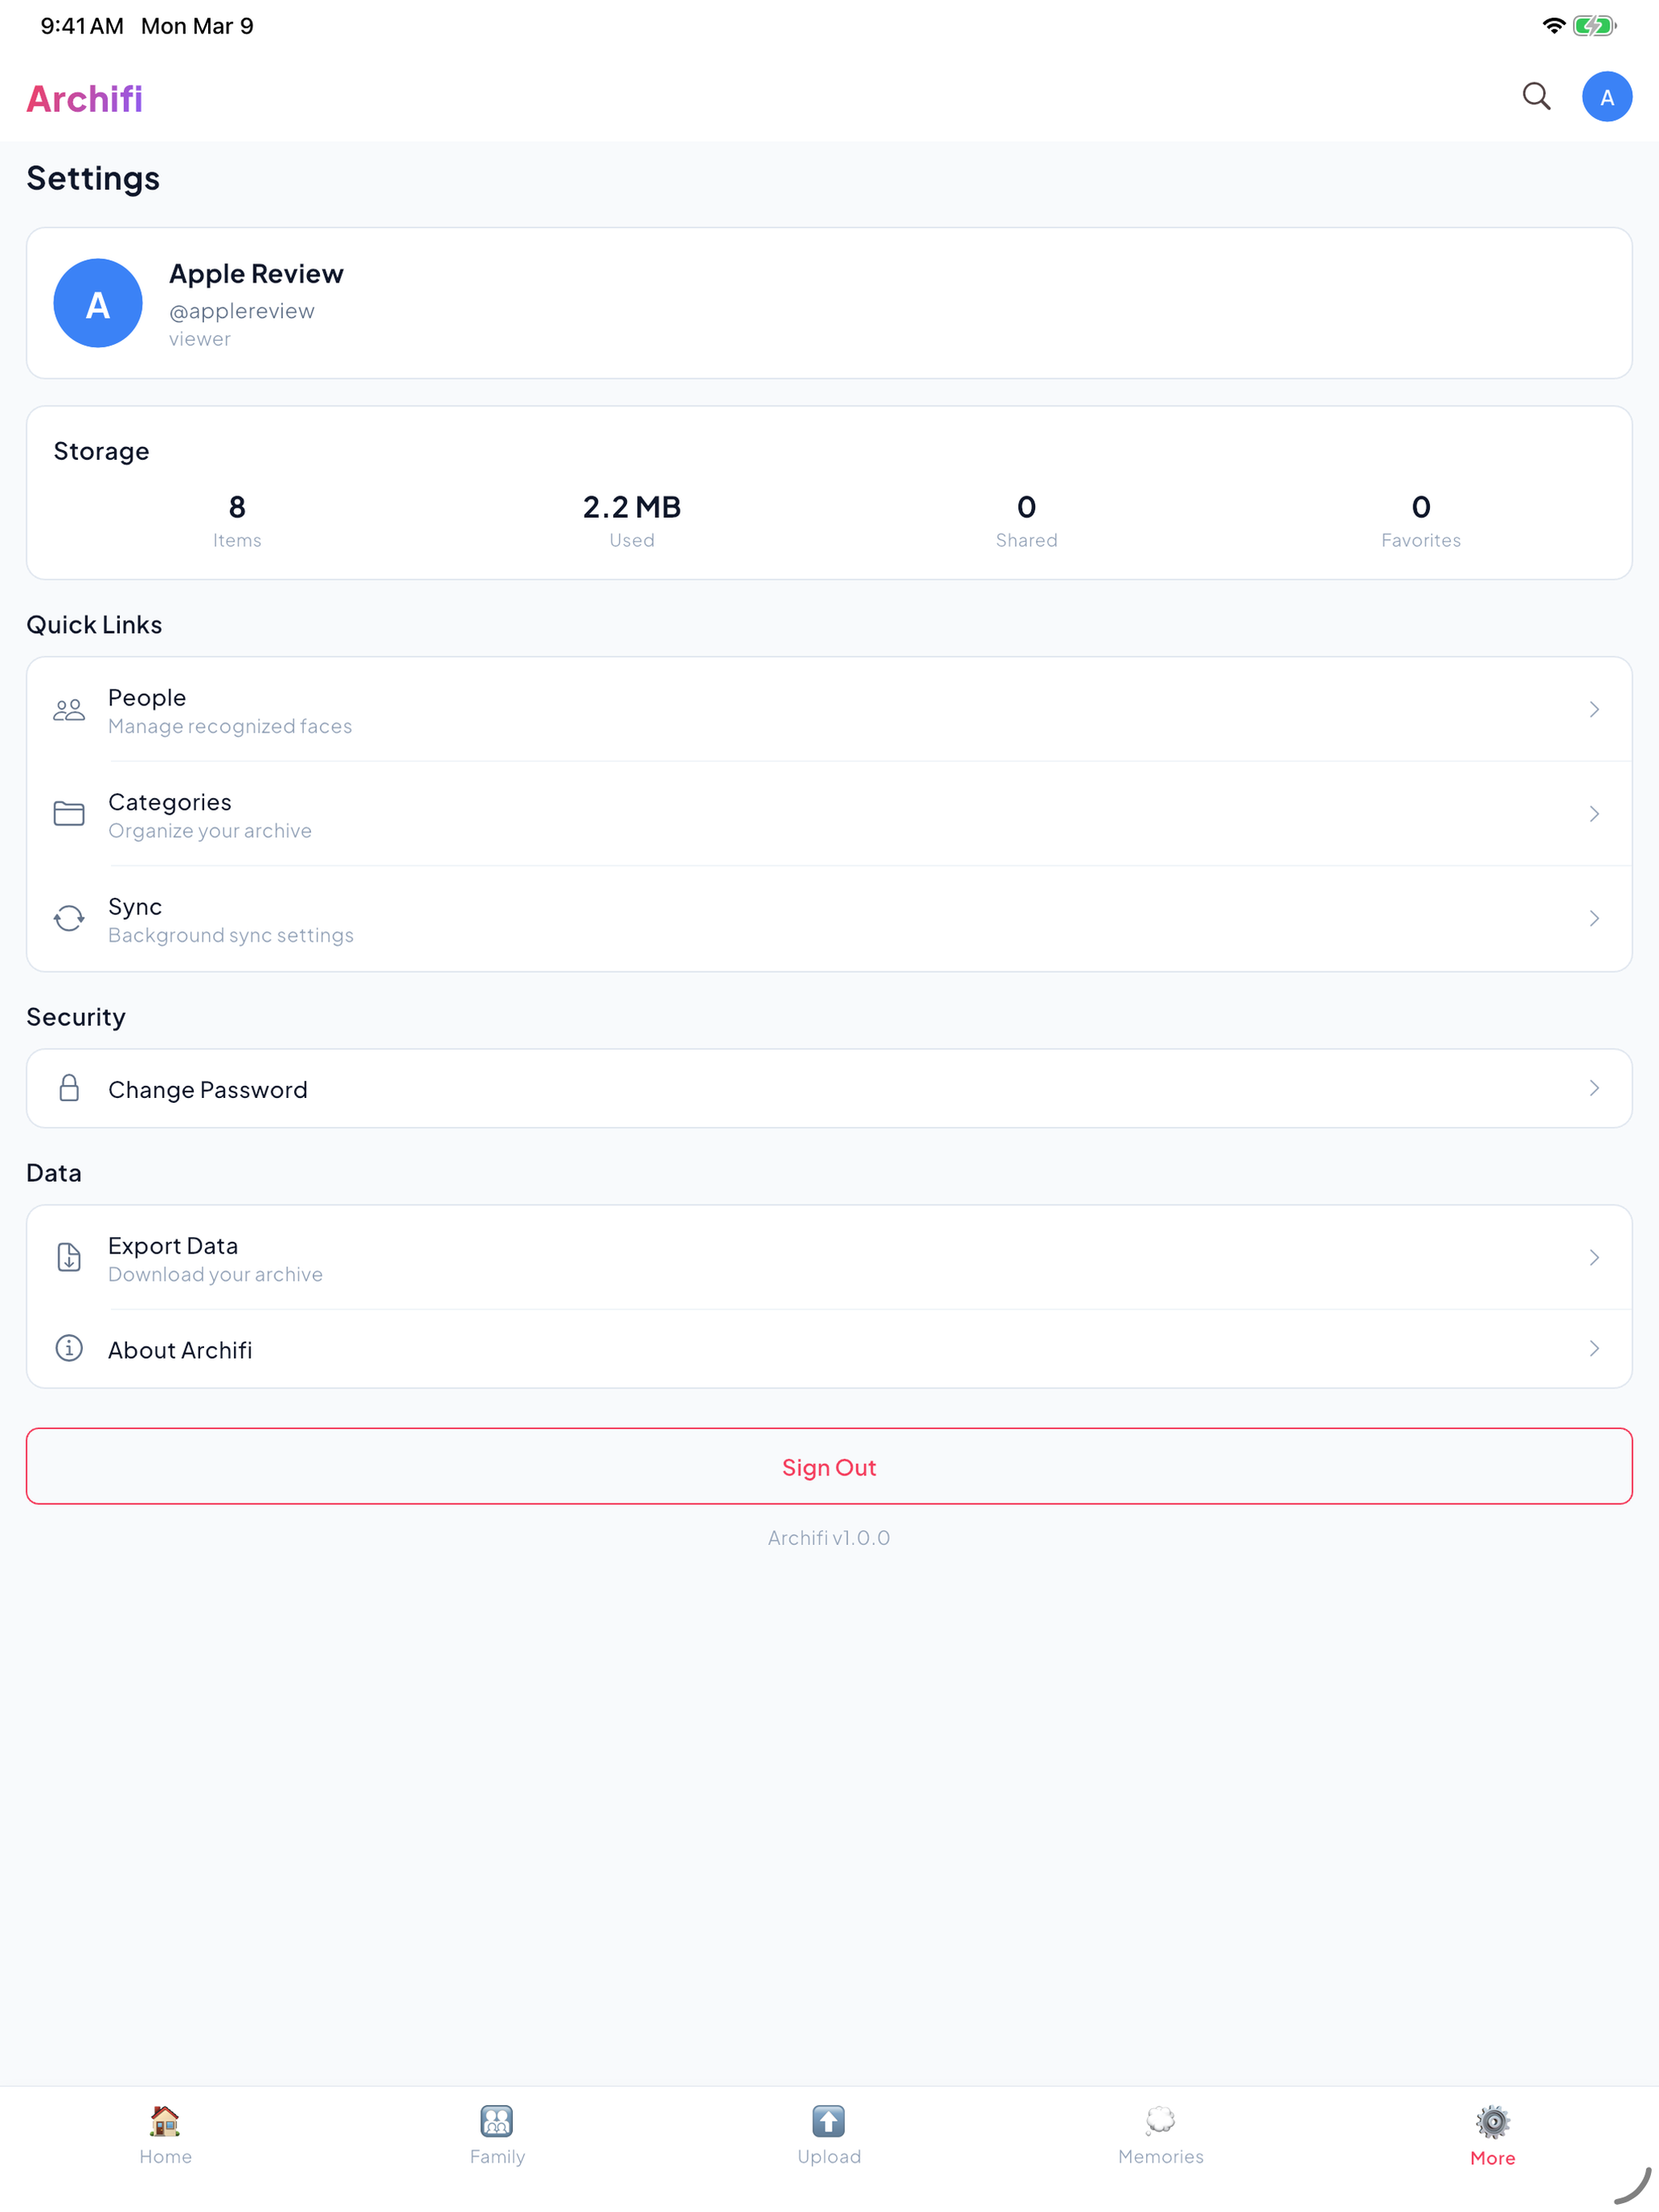Click the Sign Out button
This screenshot has width=1659, height=2212.
pyautogui.click(x=829, y=1466)
